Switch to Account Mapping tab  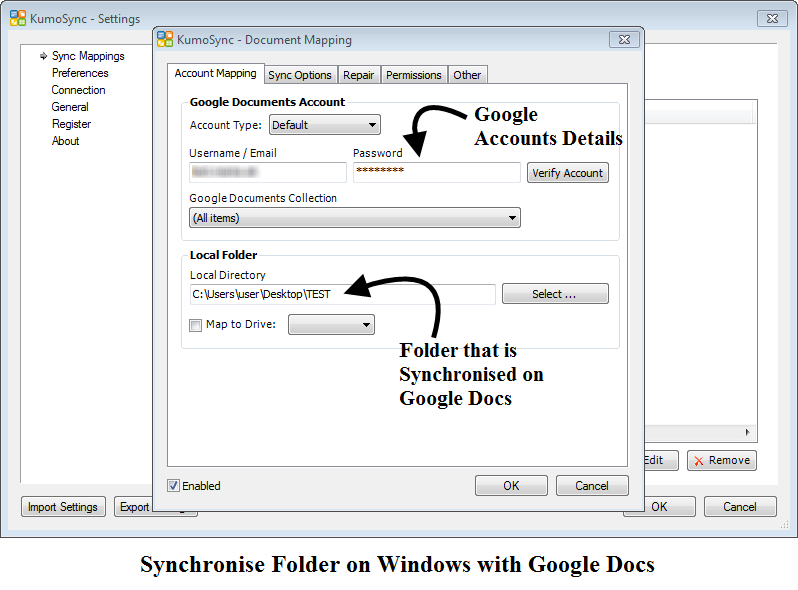click(x=215, y=73)
